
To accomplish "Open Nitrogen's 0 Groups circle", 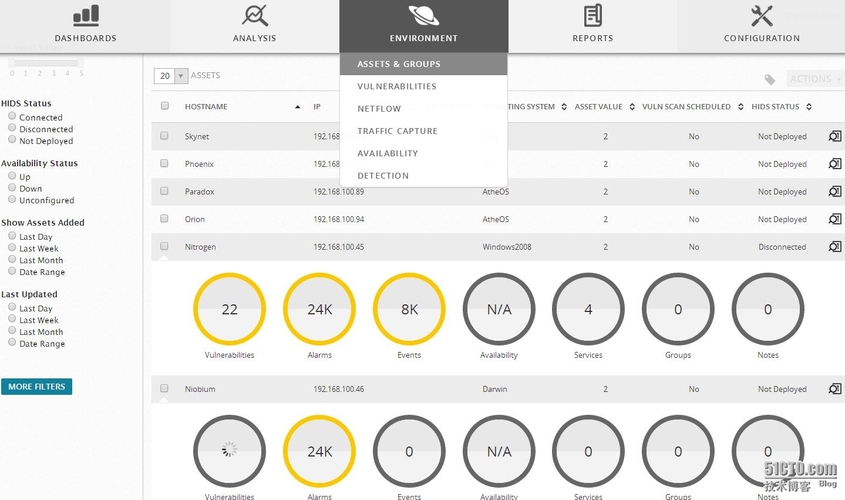I will click(x=678, y=309).
